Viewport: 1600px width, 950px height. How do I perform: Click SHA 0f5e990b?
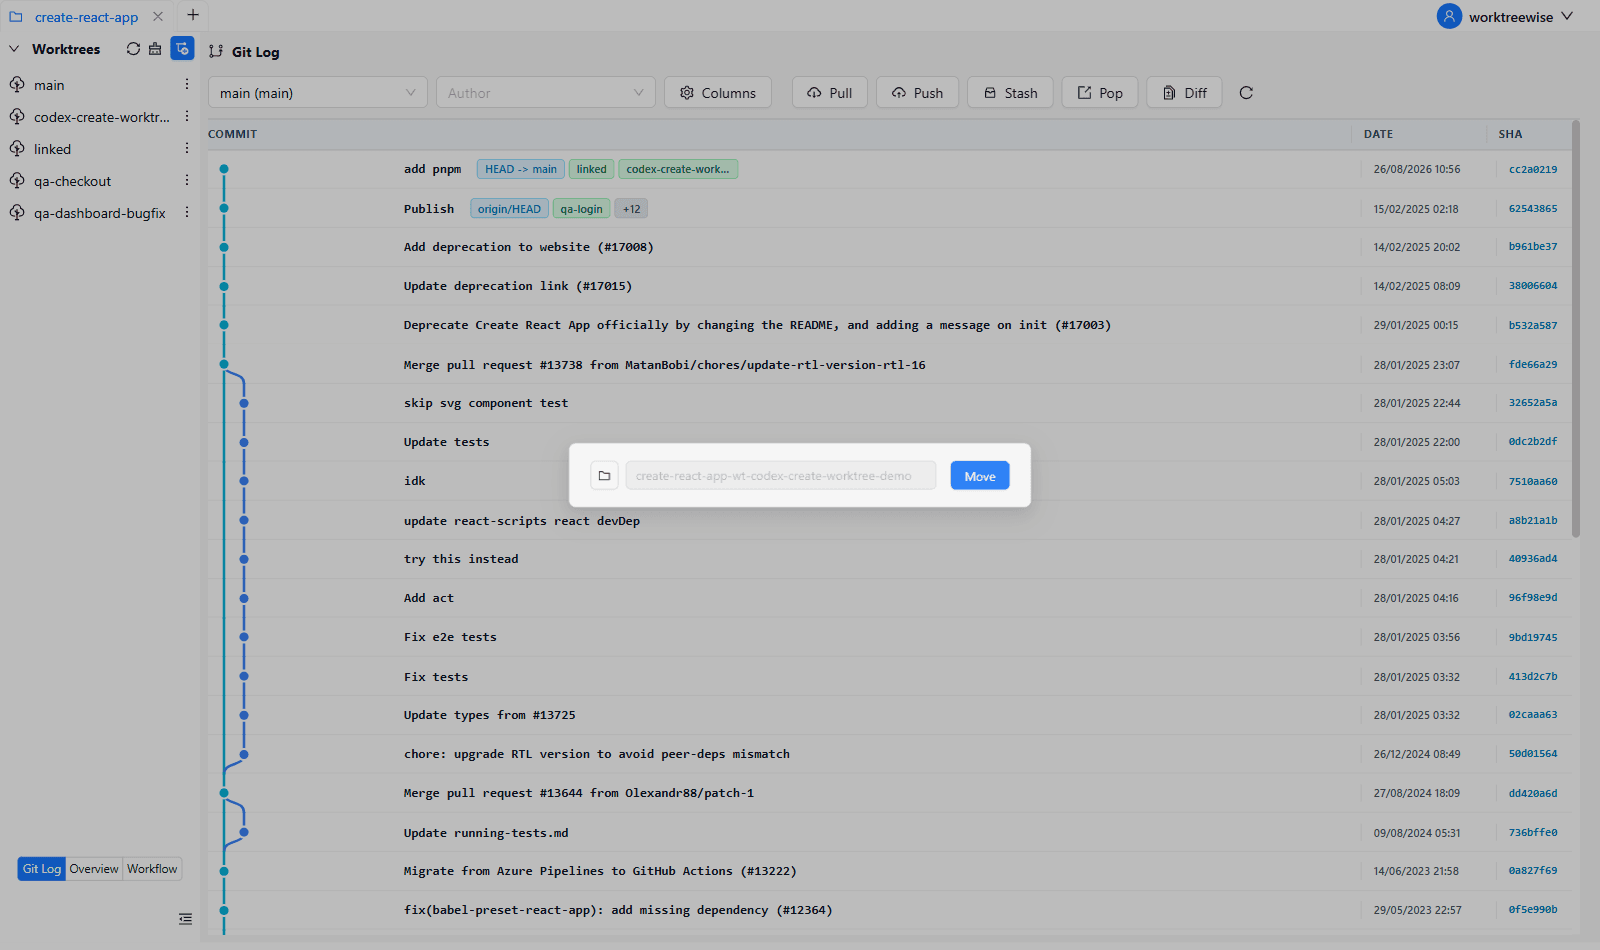click(1533, 910)
